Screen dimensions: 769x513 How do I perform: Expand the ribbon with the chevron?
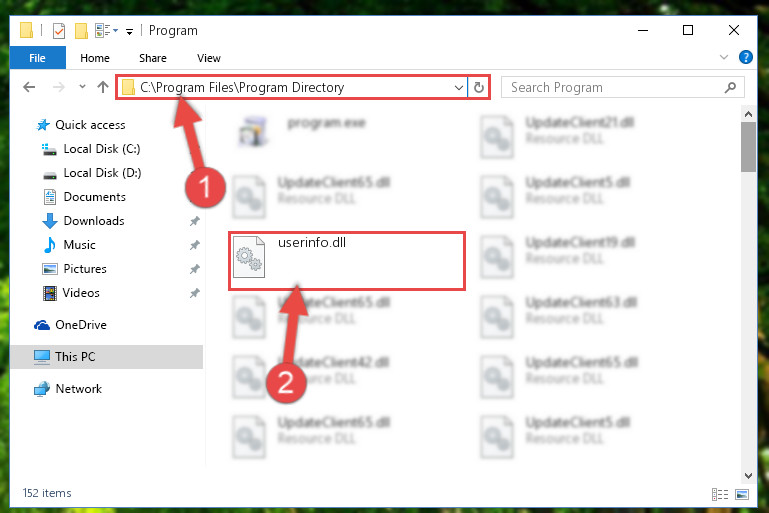pos(723,57)
